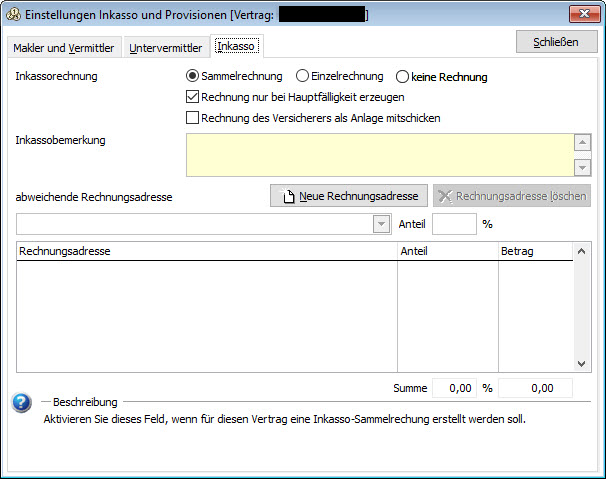Viewport: 606px width, 479px height.
Task: Click the Rechnungsadresse column header
Action: tap(207, 252)
